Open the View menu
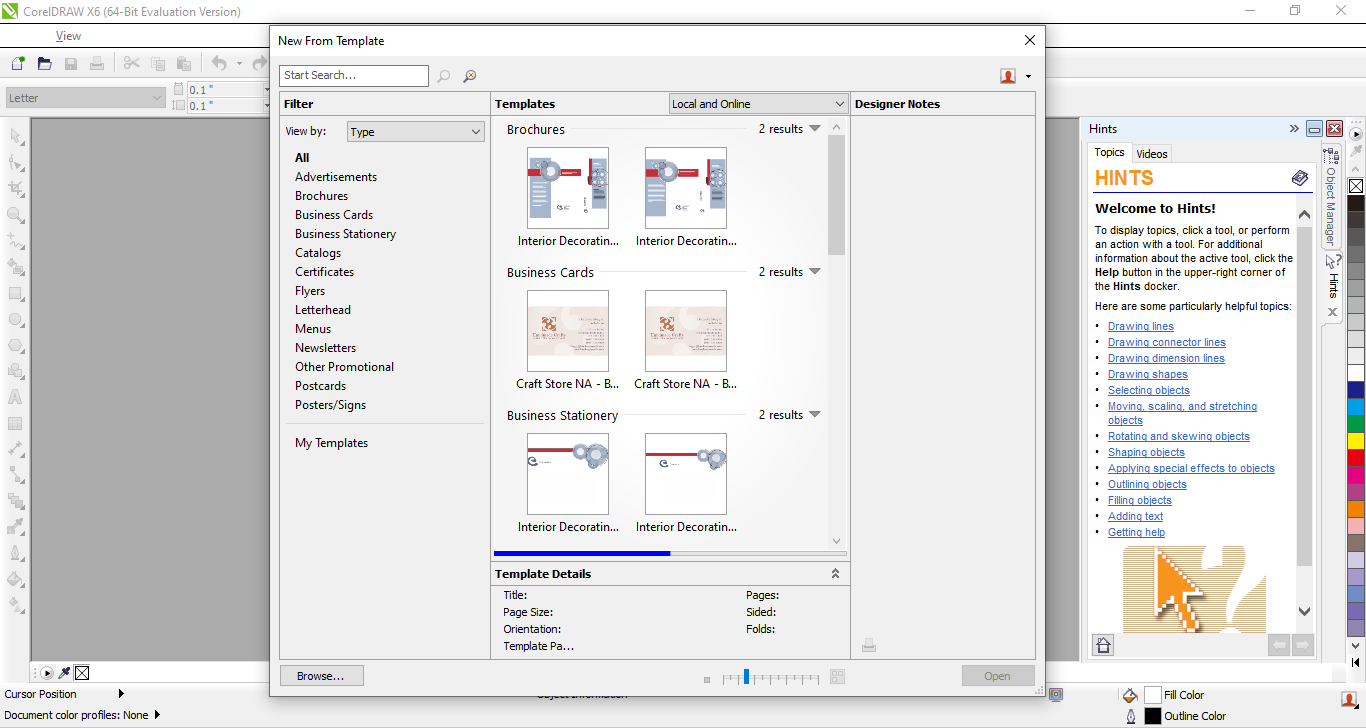1366x728 pixels. click(x=68, y=36)
